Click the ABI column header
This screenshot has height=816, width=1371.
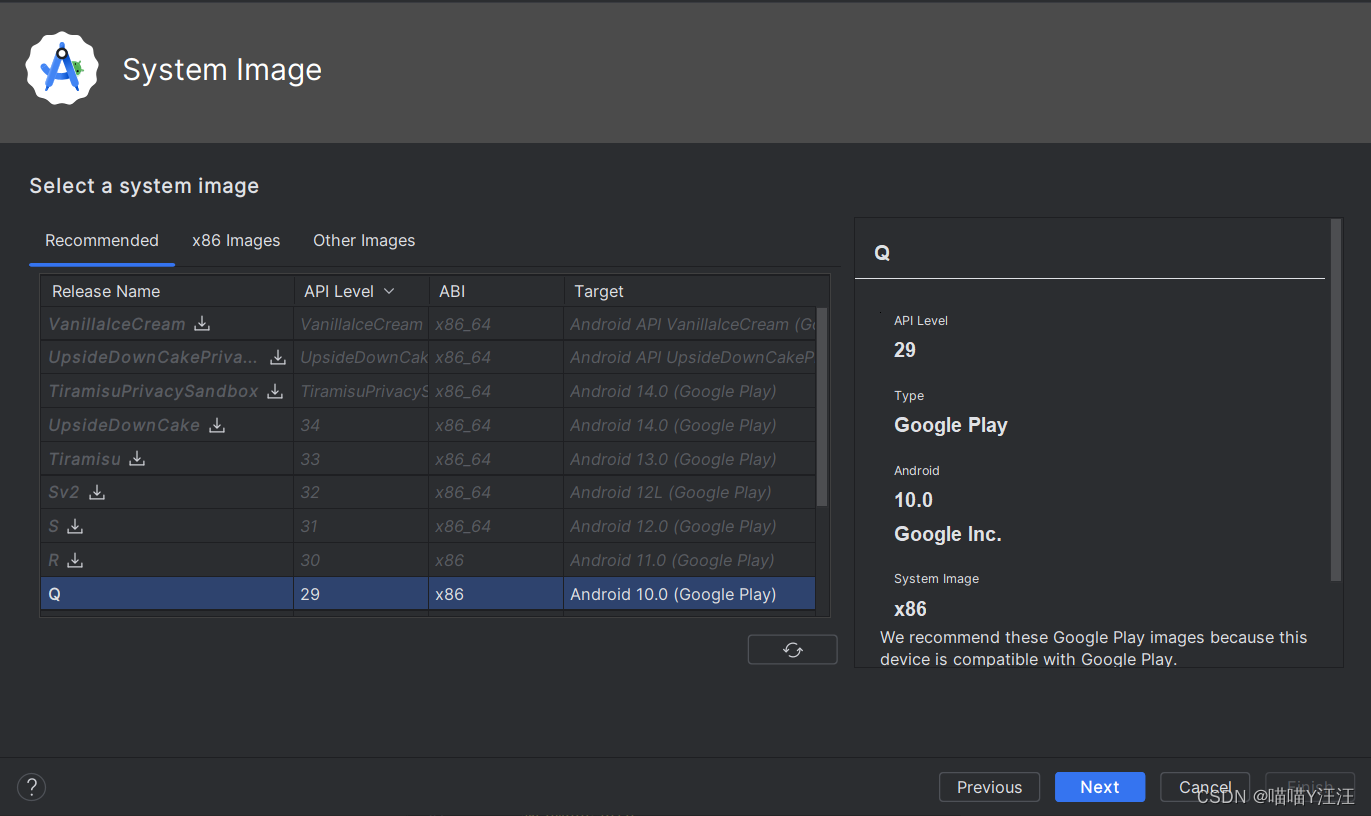point(496,291)
